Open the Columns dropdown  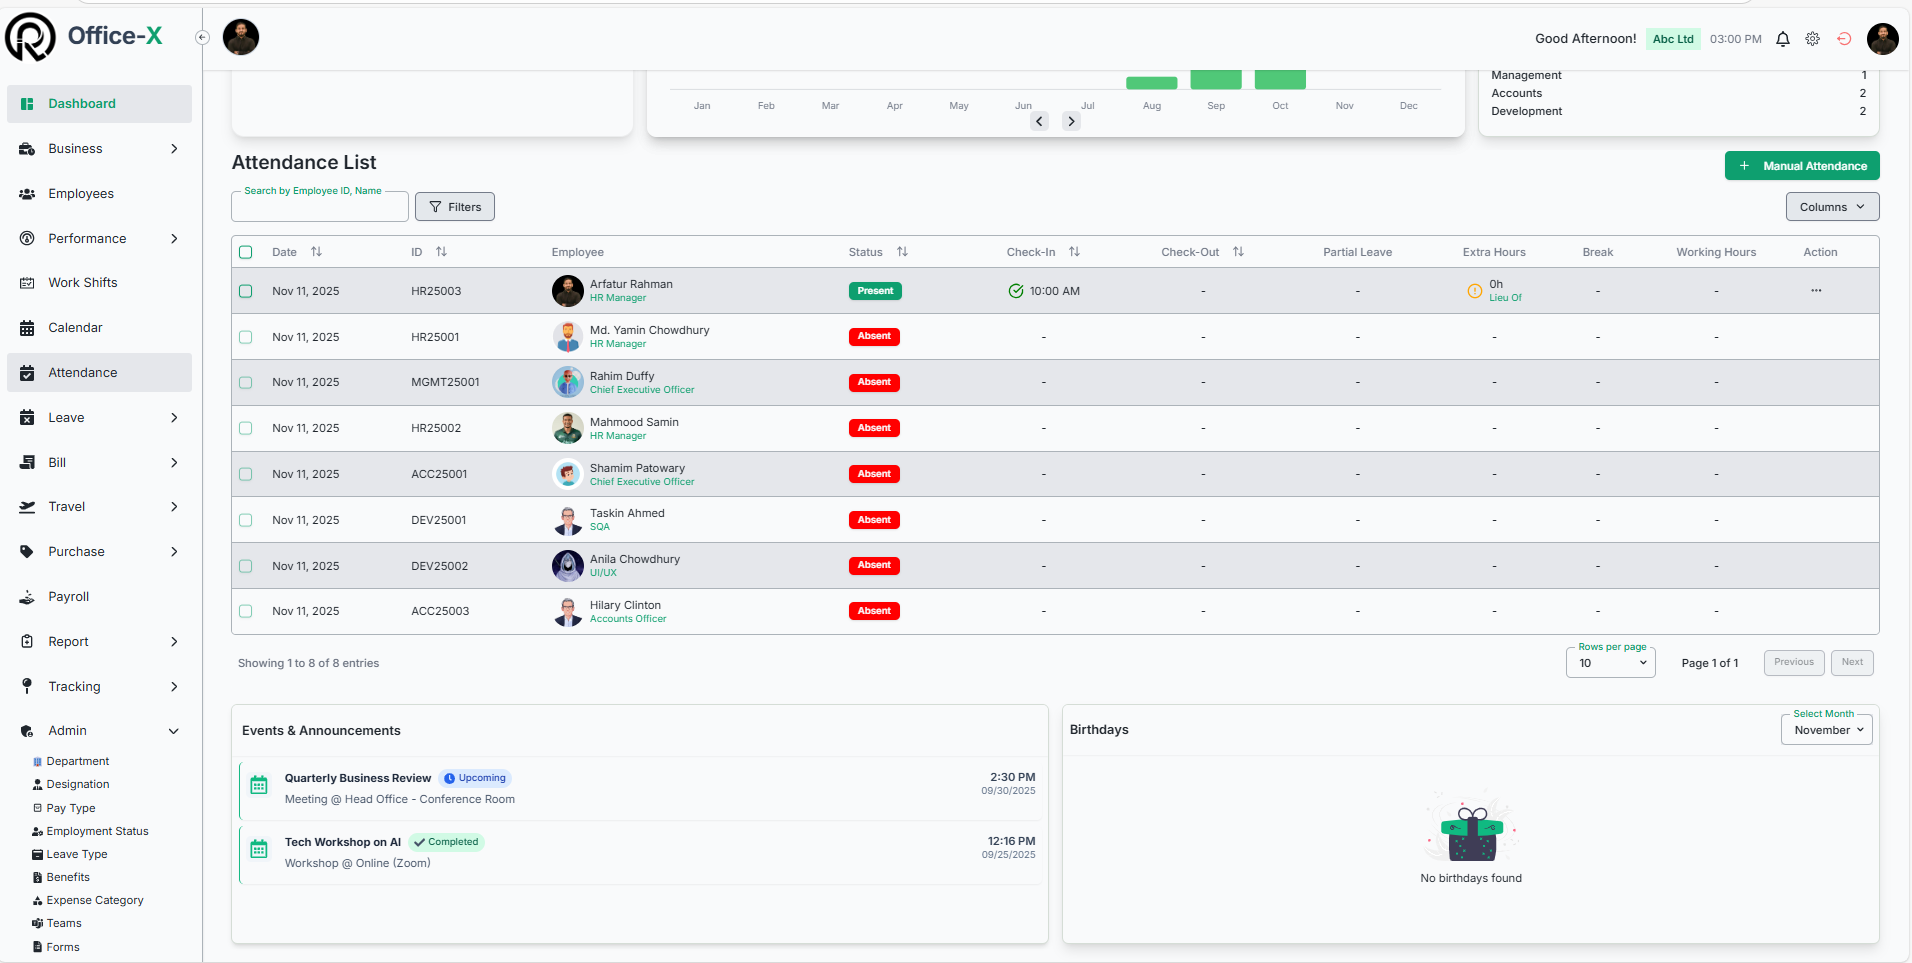point(1831,207)
